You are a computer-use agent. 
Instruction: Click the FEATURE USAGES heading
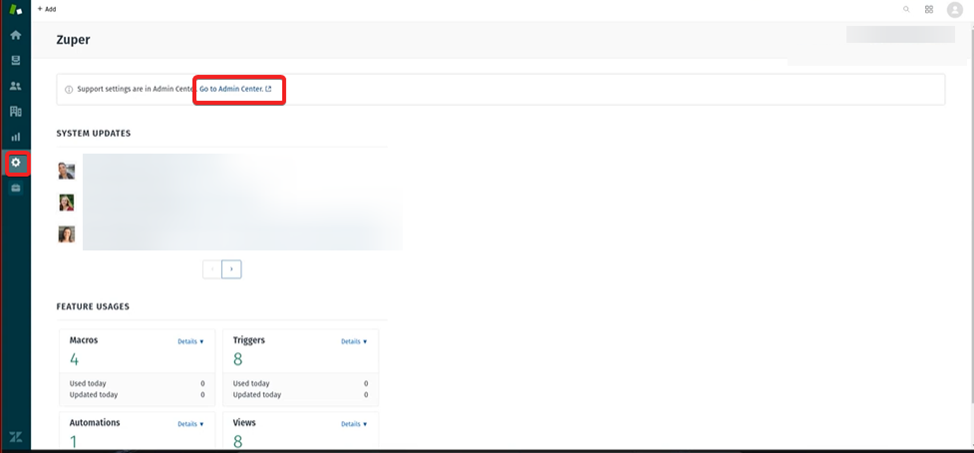point(93,307)
